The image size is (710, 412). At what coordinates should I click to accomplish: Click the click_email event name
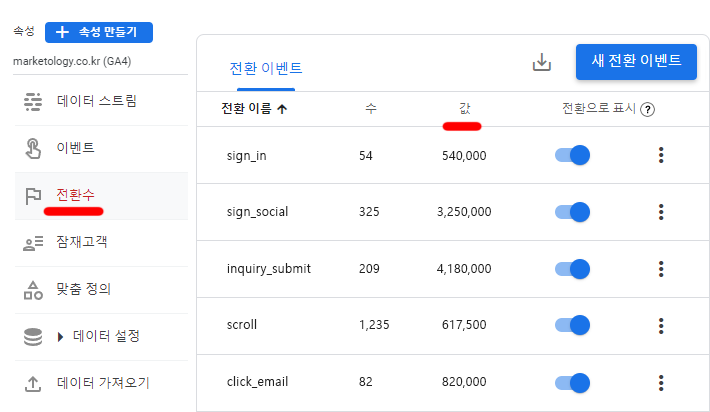click(x=257, y=382)
